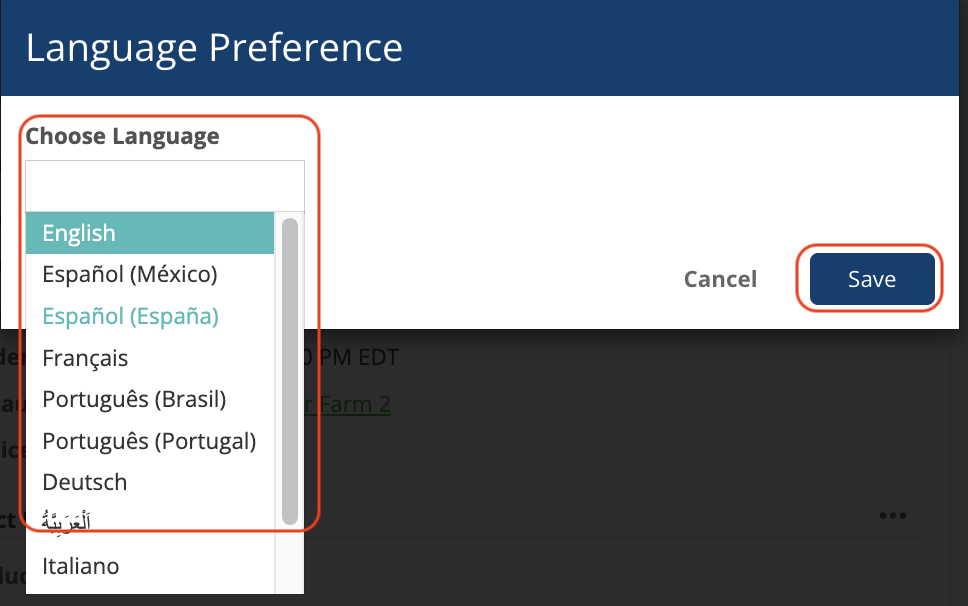
Task: Choose Português (Brasil) language
Action: 149,399
